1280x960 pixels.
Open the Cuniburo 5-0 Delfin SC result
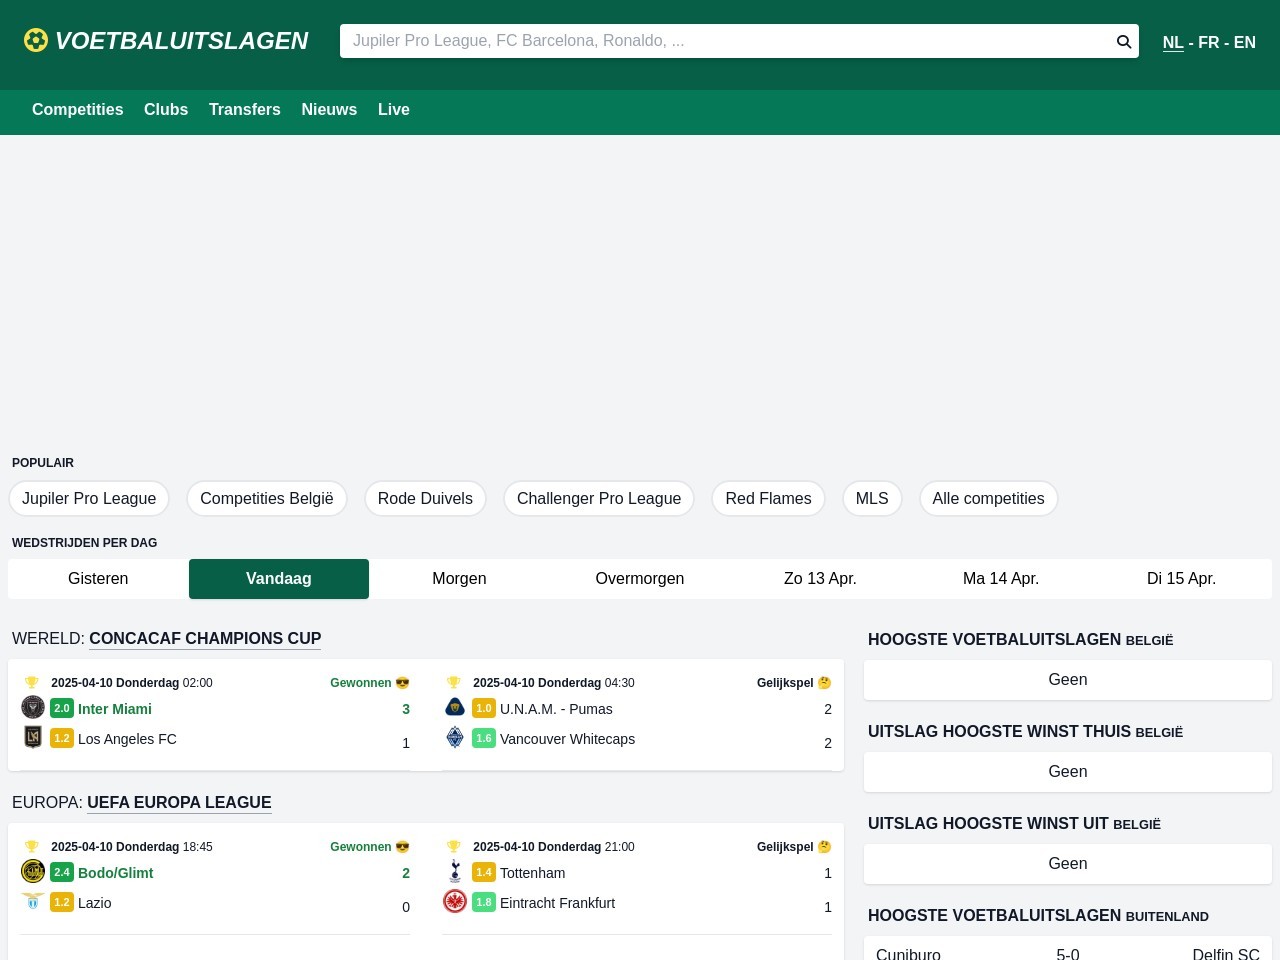click(x=1068, y=953)
